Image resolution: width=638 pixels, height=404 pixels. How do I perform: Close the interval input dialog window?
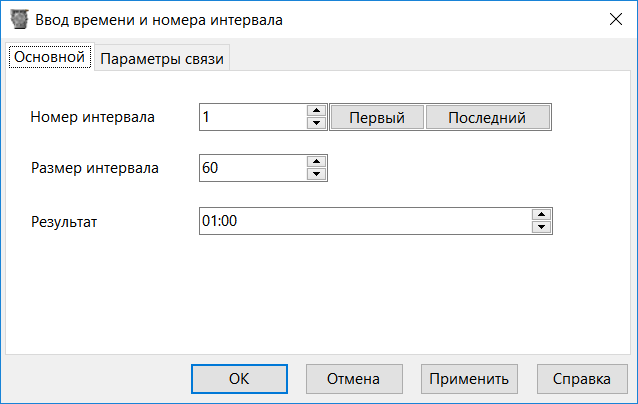coord(614,20)
